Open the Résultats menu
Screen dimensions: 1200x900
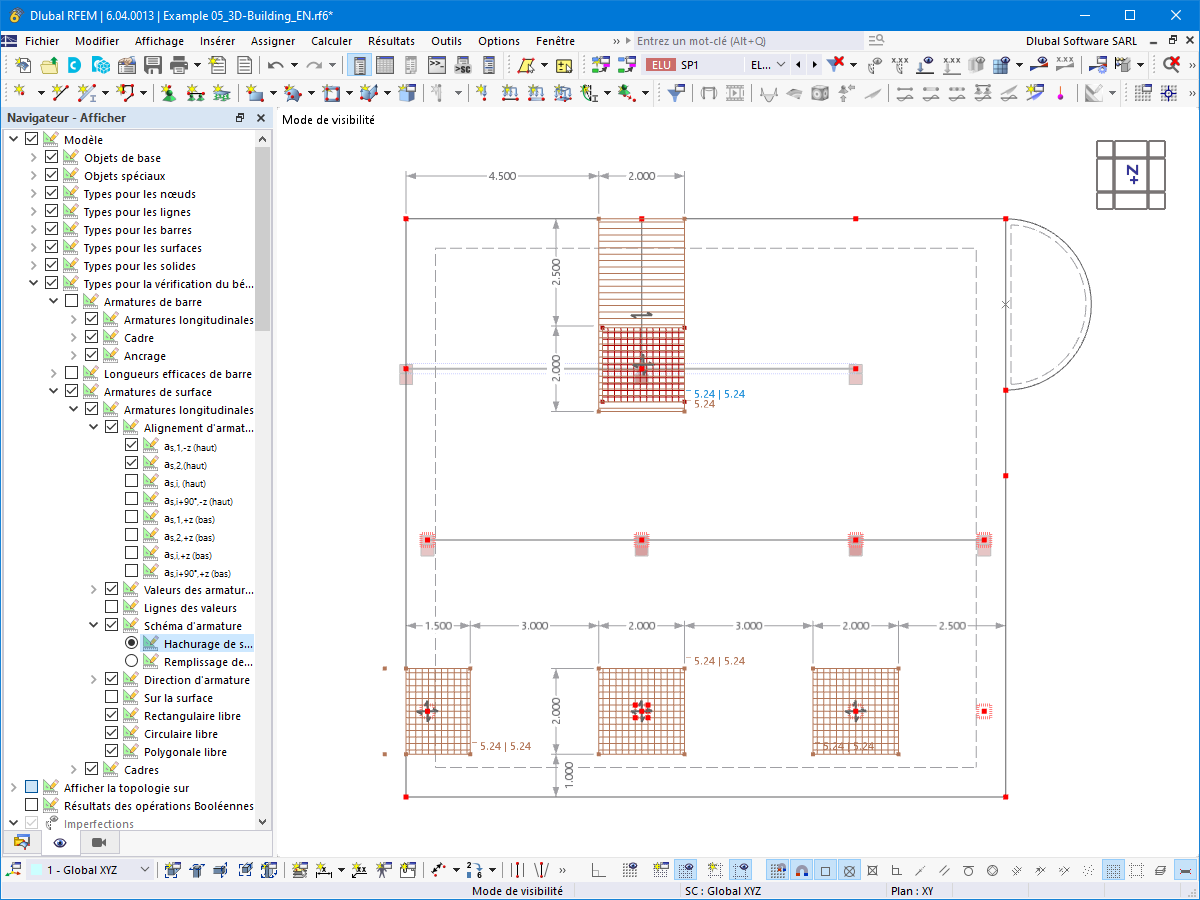coord(391,41)
